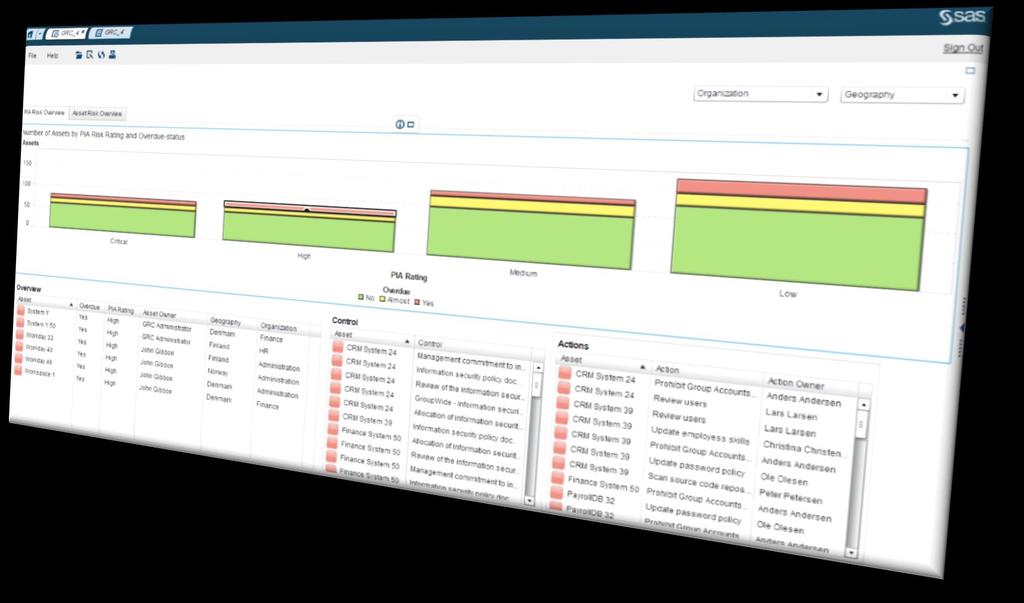
Task: Click the red icon beside System Y
Action: [x=20, y=310]
